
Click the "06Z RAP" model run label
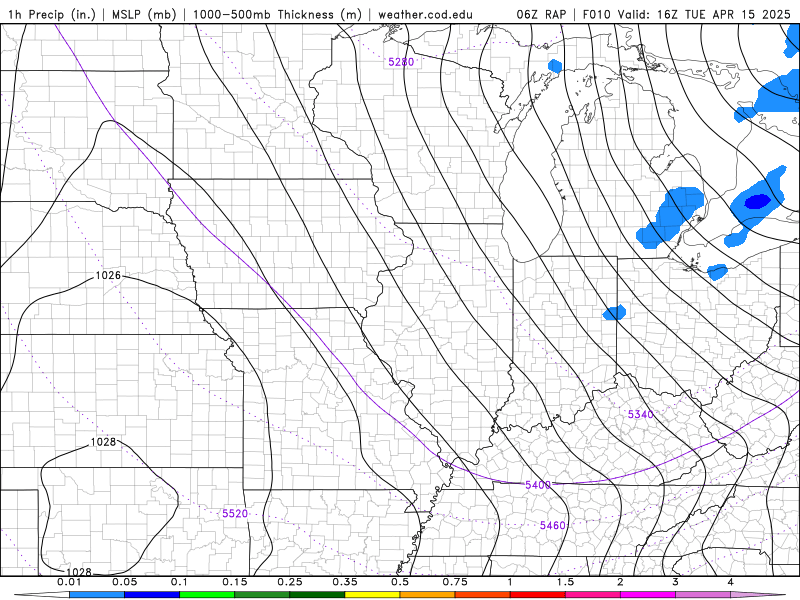[x=541, y=14]
